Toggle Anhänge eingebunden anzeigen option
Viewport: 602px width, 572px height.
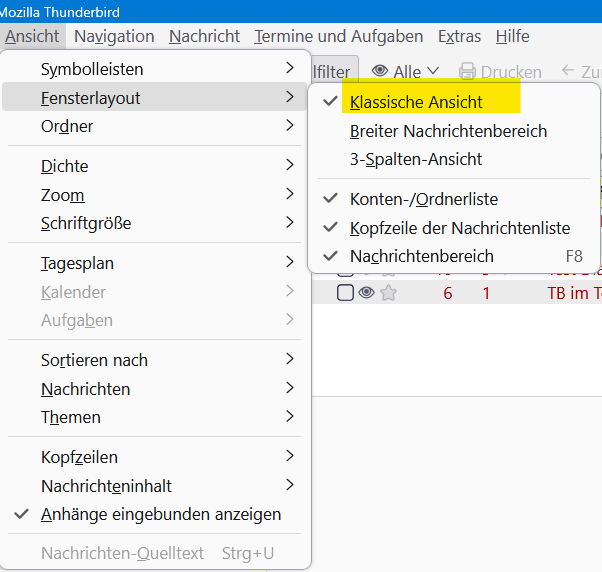click(161, 514)
